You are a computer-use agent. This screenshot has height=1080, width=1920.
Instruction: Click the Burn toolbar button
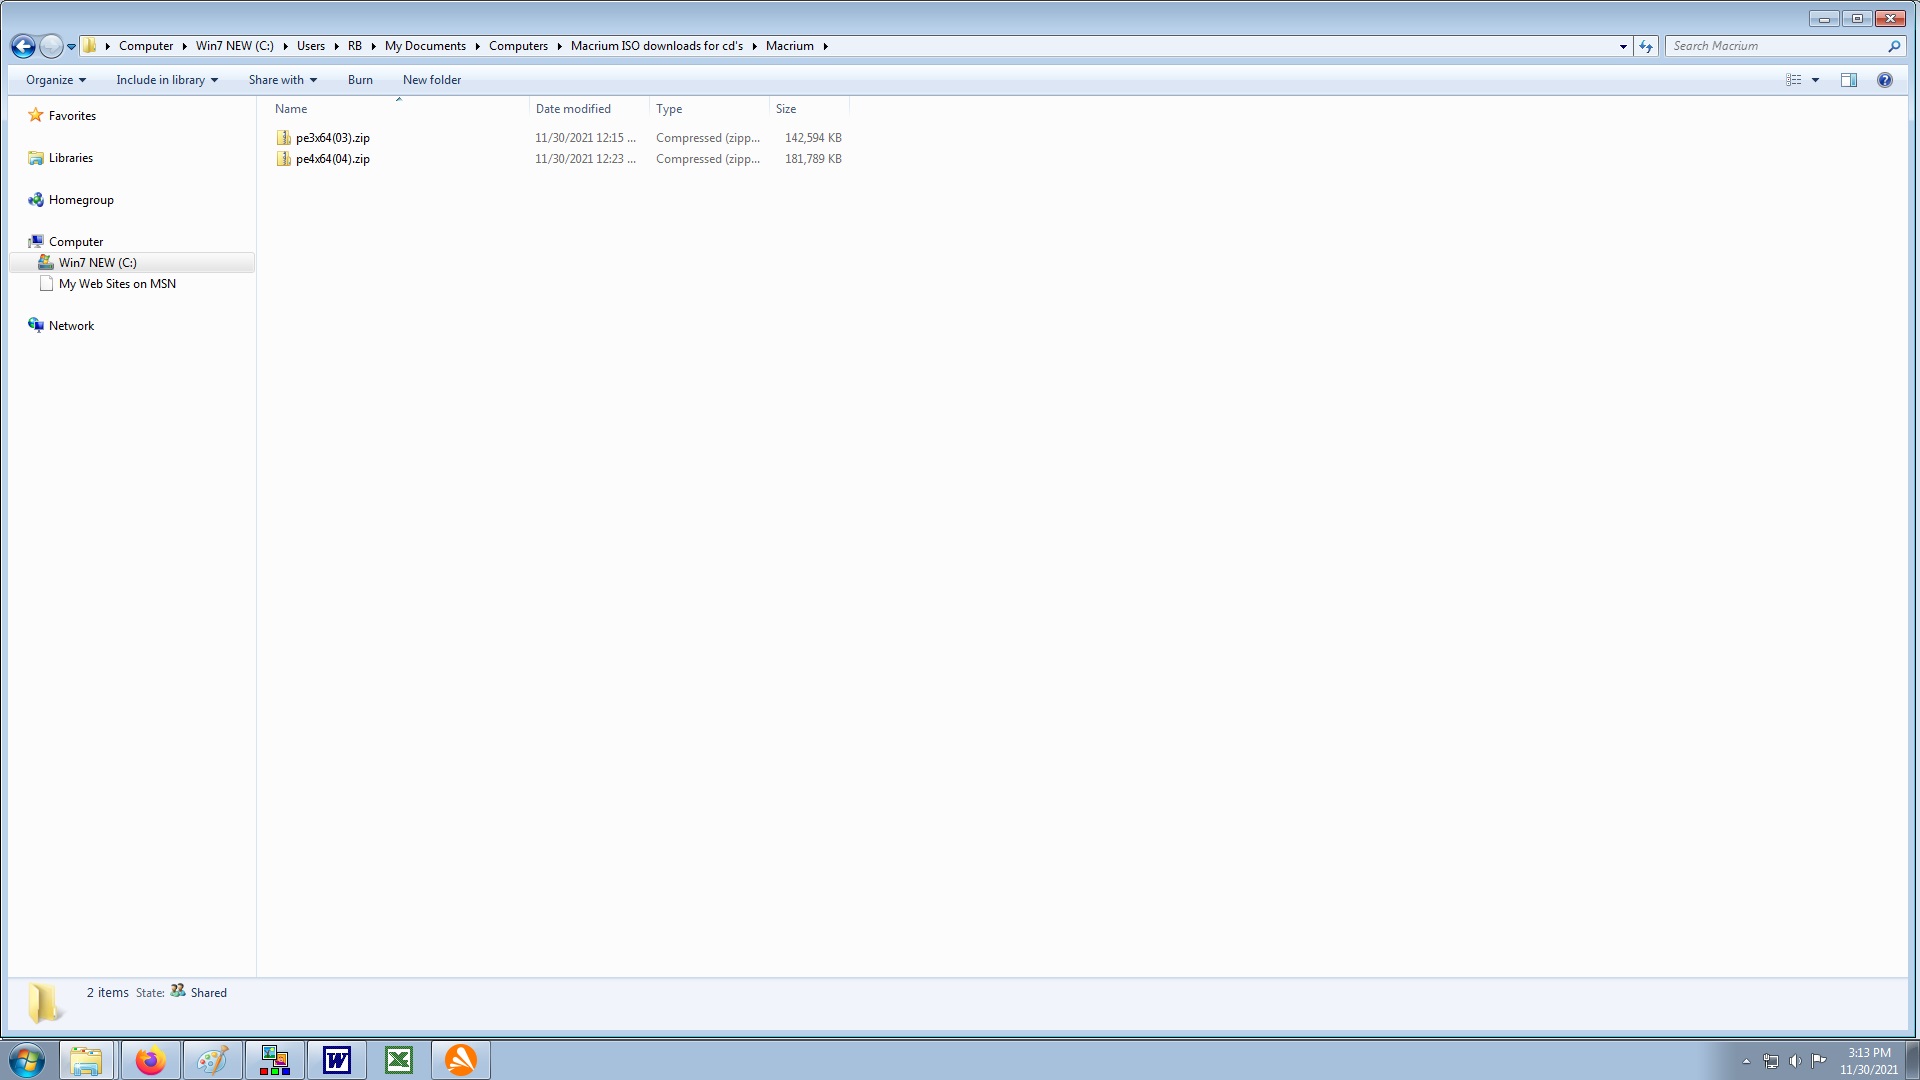point(360,80)
